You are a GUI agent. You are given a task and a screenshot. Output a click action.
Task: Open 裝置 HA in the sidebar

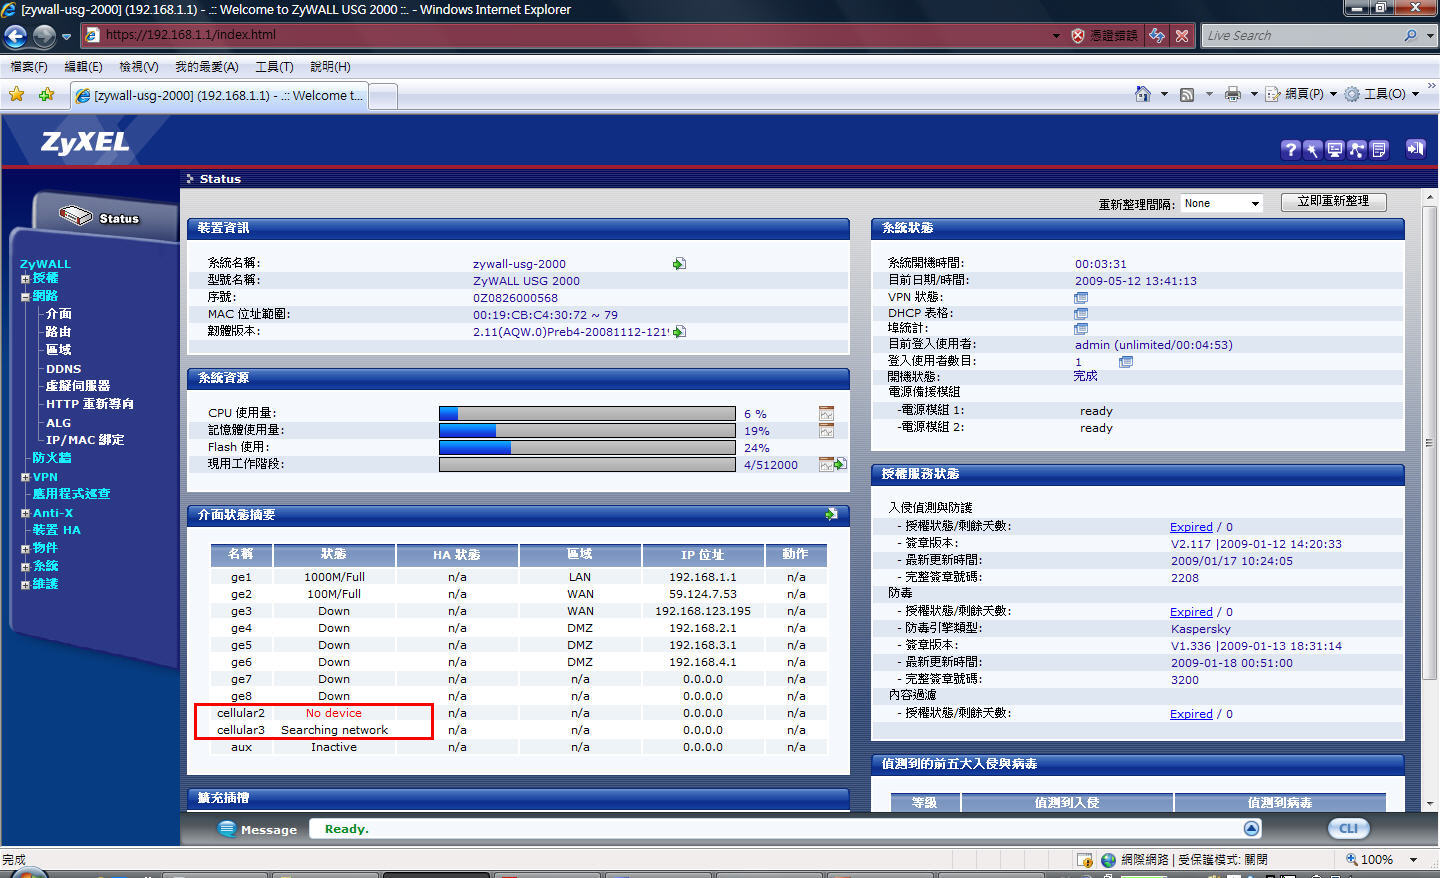click(56, 530)
